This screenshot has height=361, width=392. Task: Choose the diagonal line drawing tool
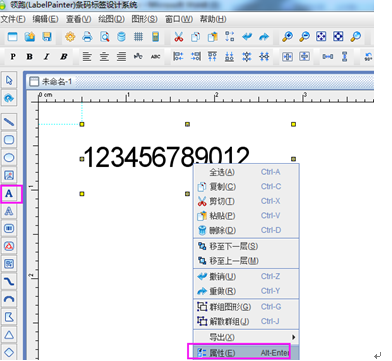(x=9, y=122)
